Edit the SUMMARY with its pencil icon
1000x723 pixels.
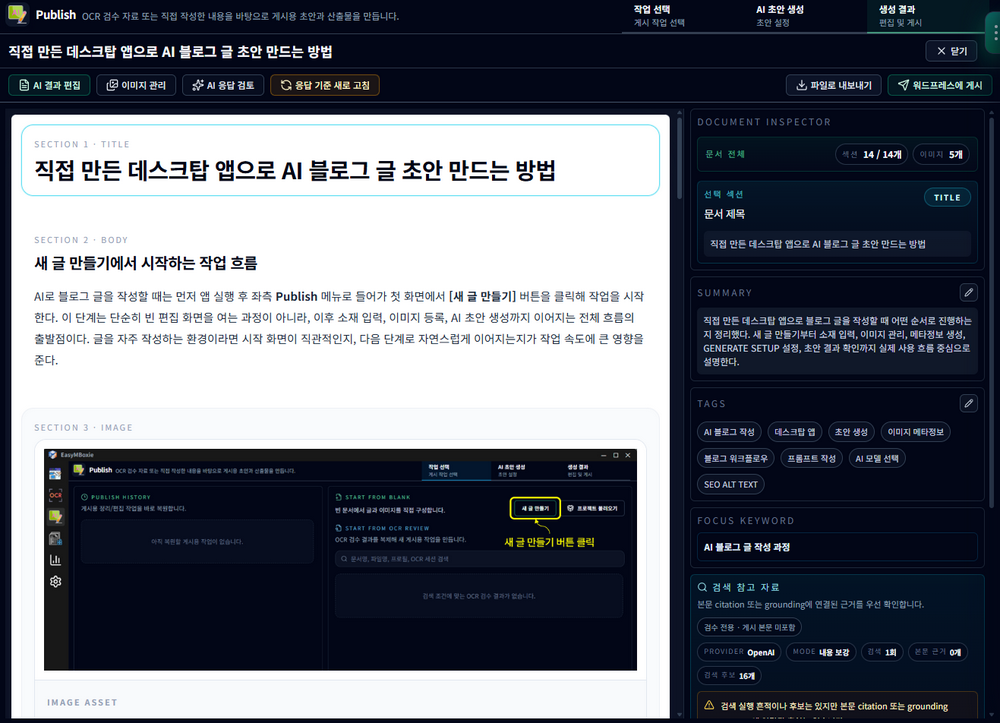point(968,292)
